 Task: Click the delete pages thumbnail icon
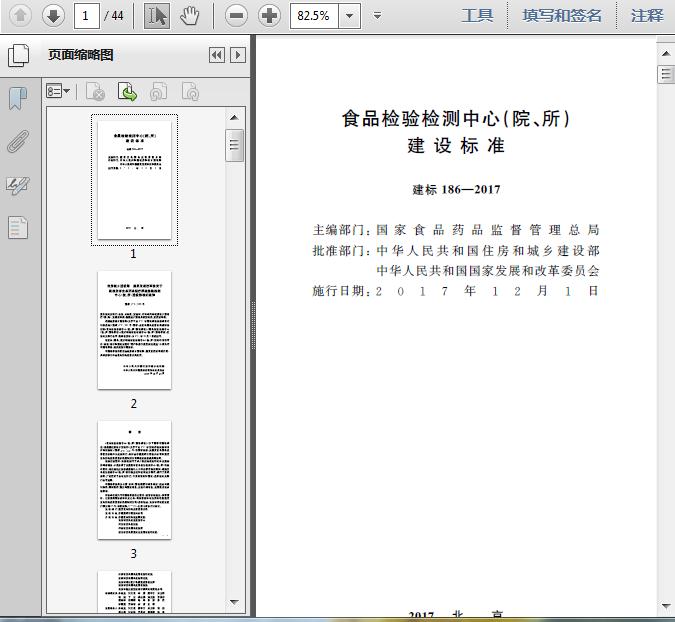pyautogui.click(x=96, y=91)
